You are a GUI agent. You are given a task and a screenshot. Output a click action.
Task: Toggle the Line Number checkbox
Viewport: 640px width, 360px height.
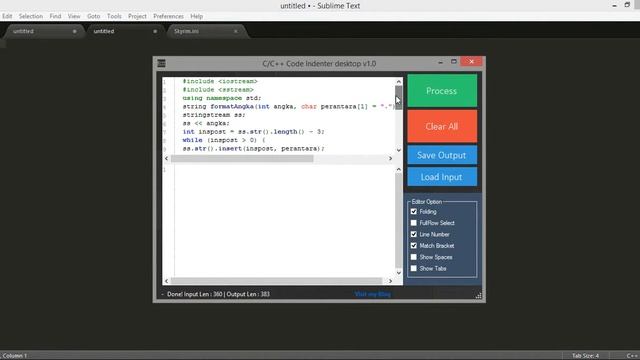413,234
